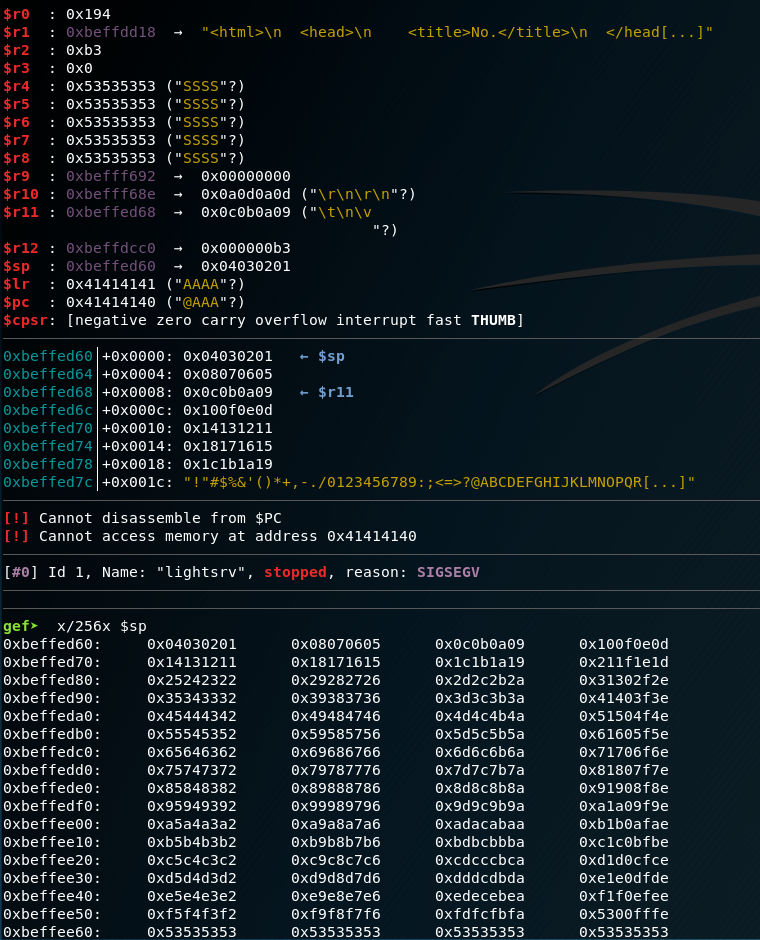Click the green gef prompt
The image size is (760, 940).
21,626
